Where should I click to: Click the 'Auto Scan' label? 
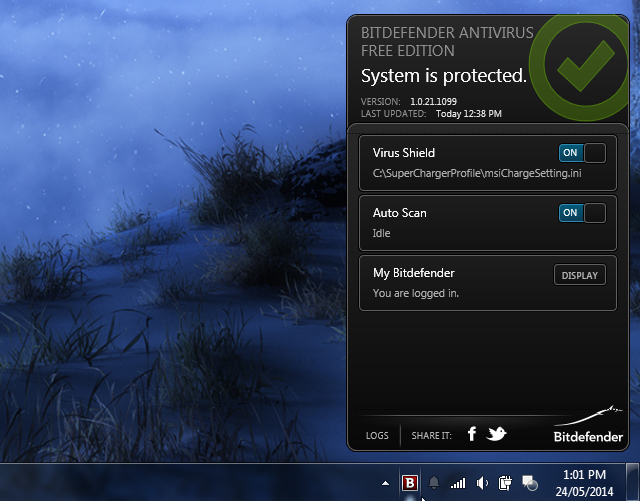[x=400, y=213]
